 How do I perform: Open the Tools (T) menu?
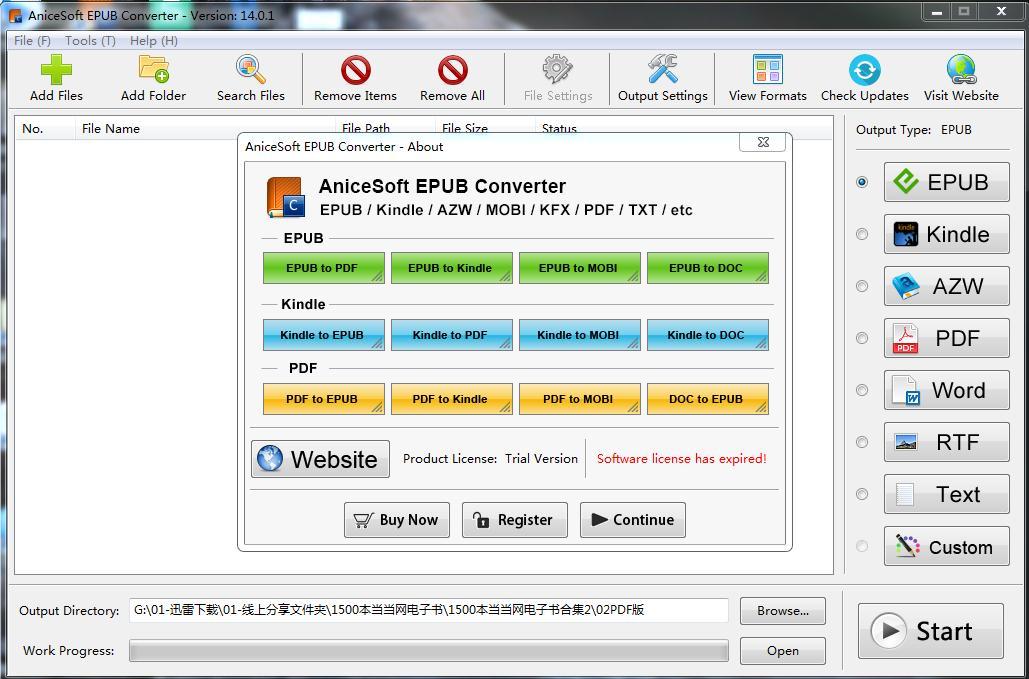[90, 41]
